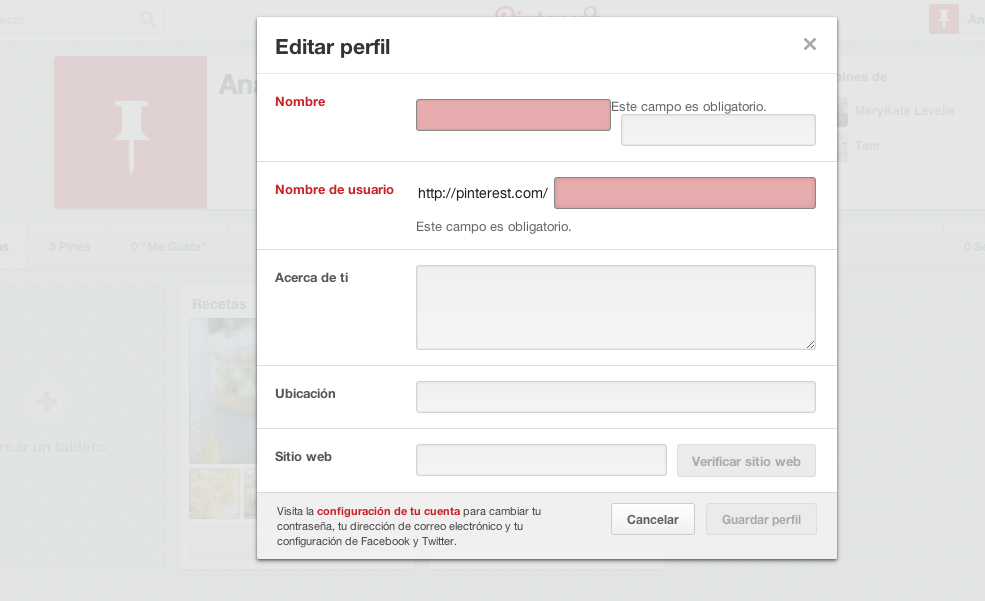Open the user pin avatar in header
The image size is (985, 601).
(943, 19)
